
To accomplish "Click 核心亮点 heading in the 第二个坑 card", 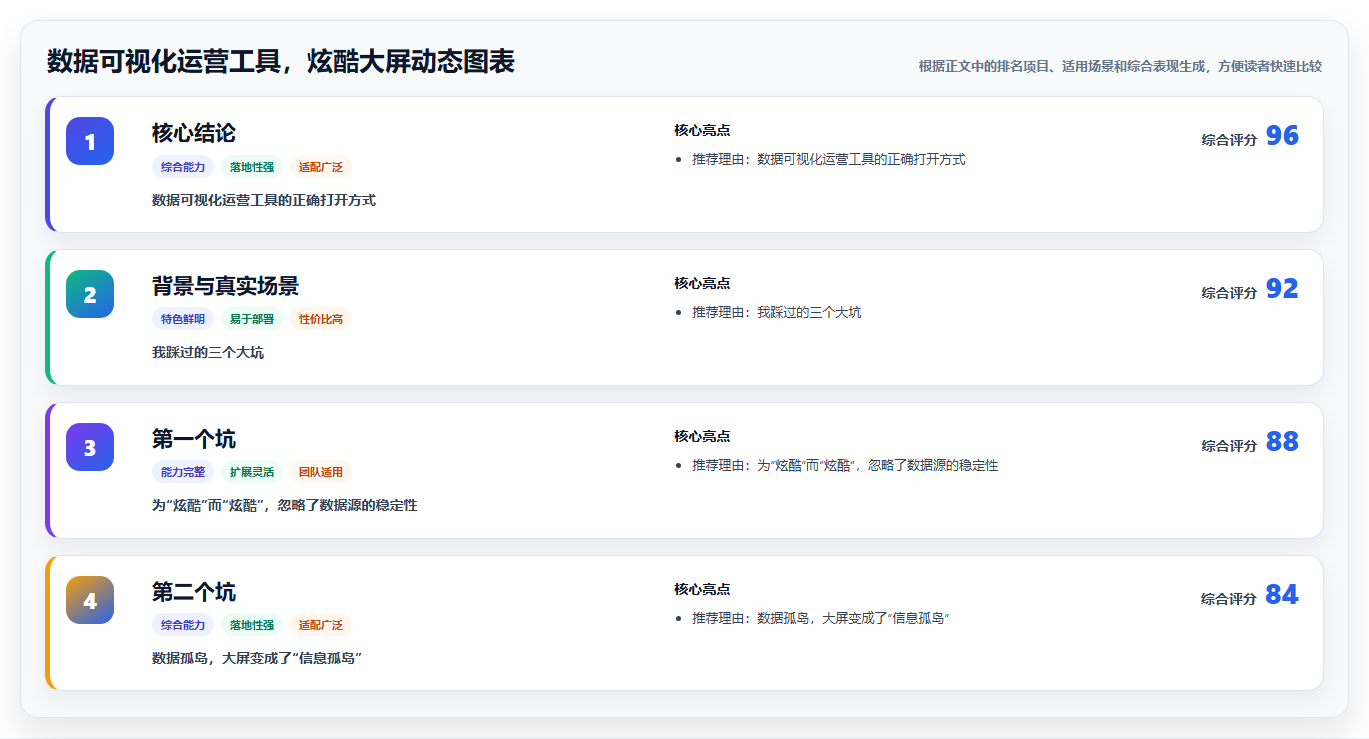I will (x=702, y=590).
